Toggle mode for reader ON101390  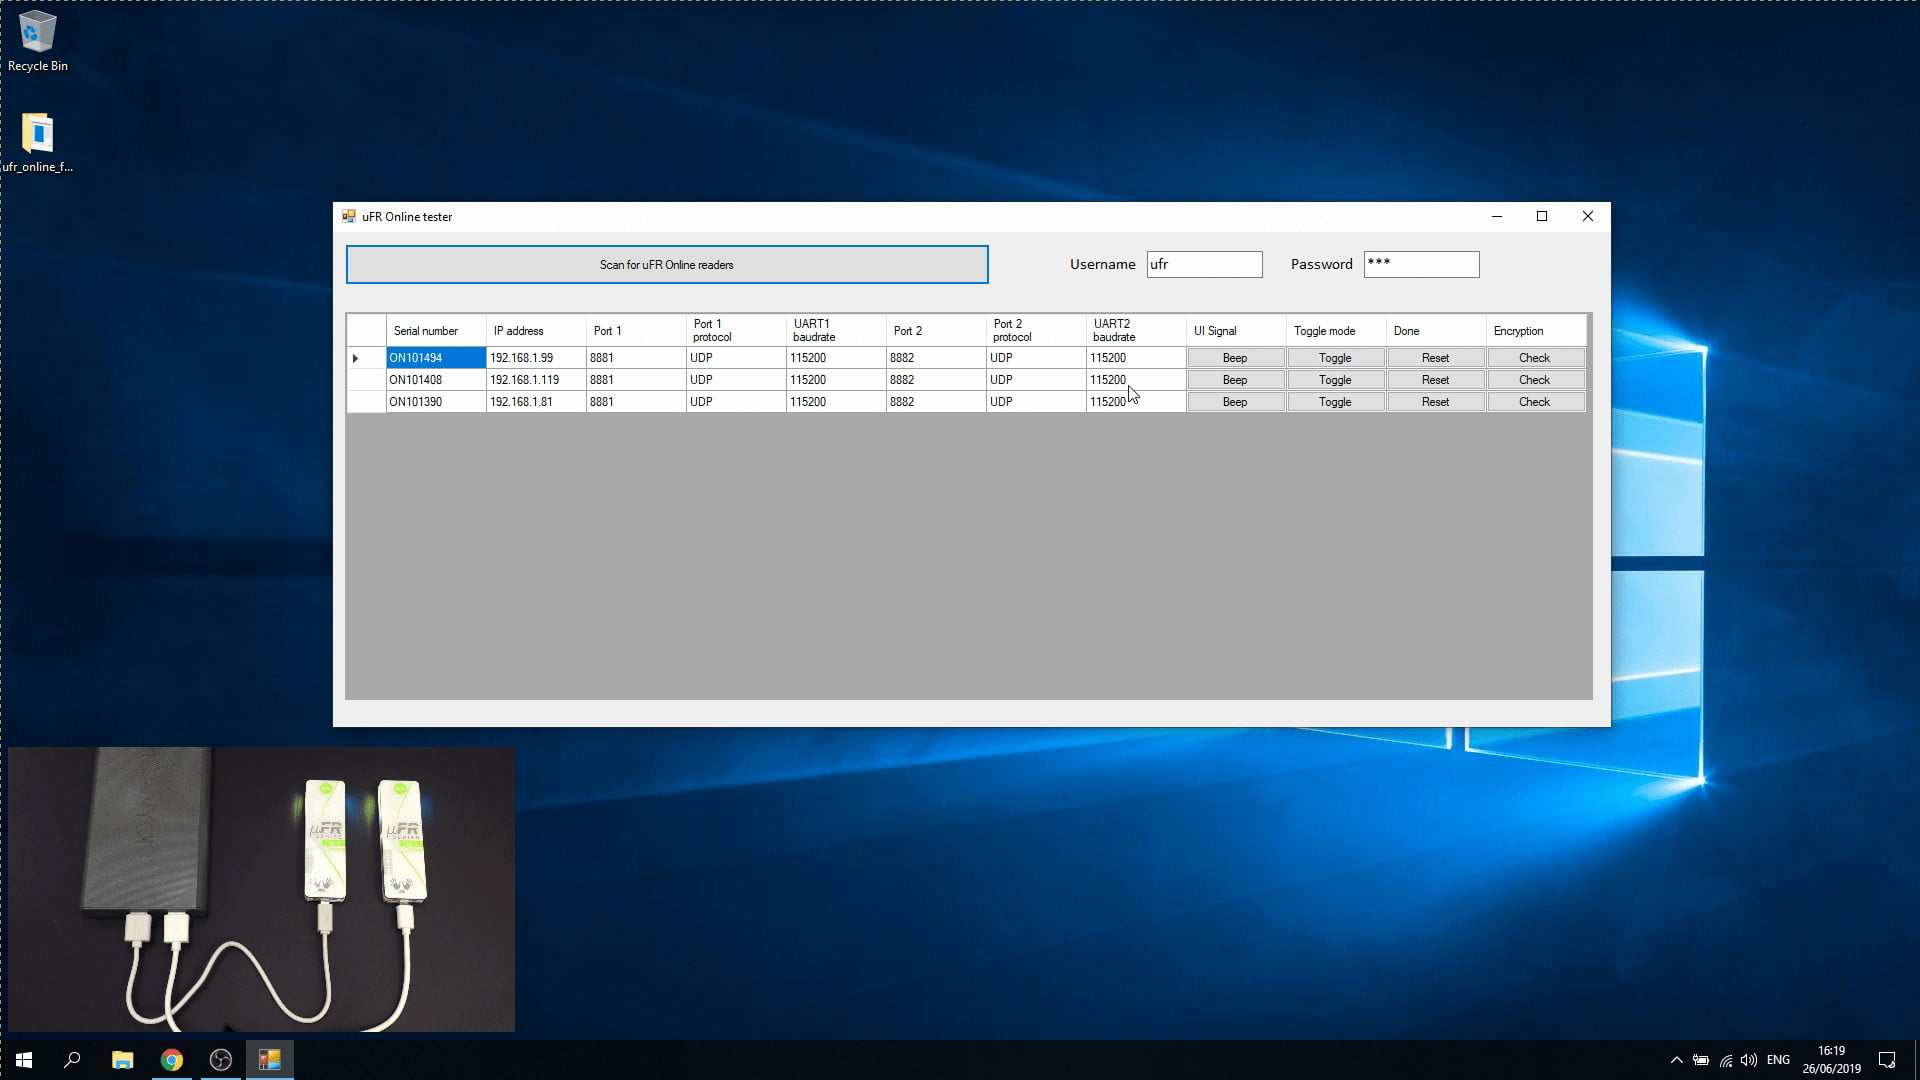tap(1335, 402)
